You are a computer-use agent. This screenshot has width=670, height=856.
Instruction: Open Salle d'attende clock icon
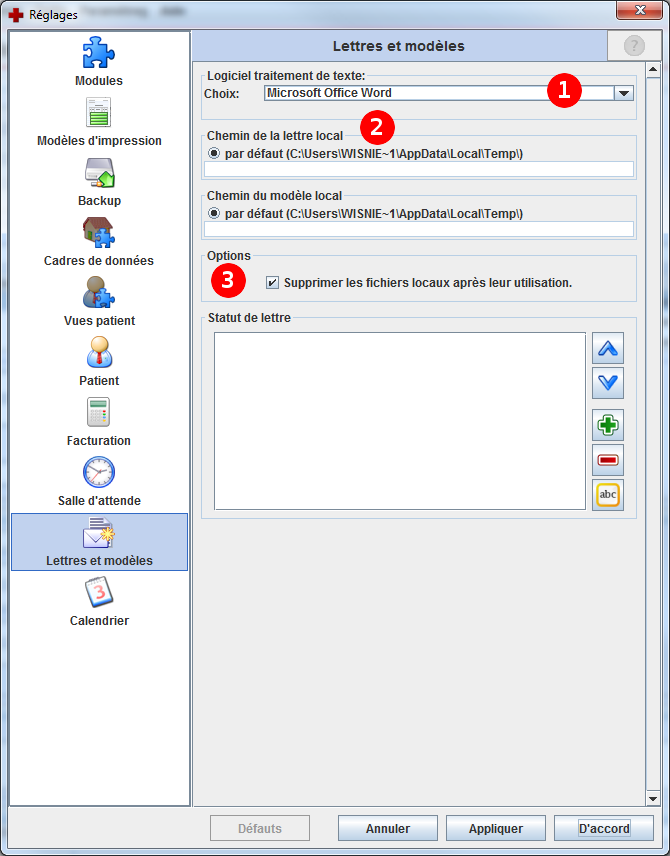click(99, 472)
